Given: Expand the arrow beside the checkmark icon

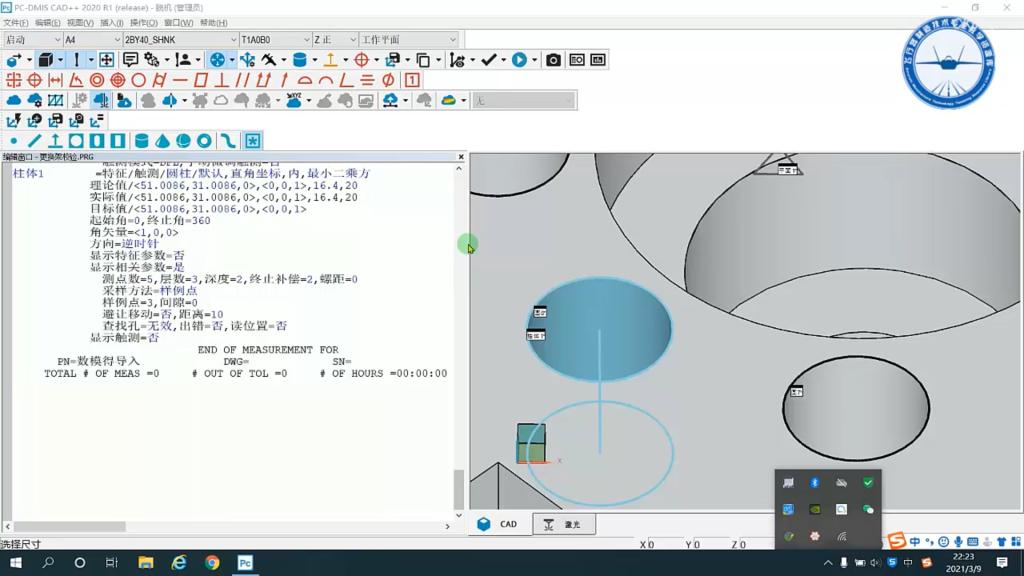Looking at the screenshot, I should tap(504, 60).
